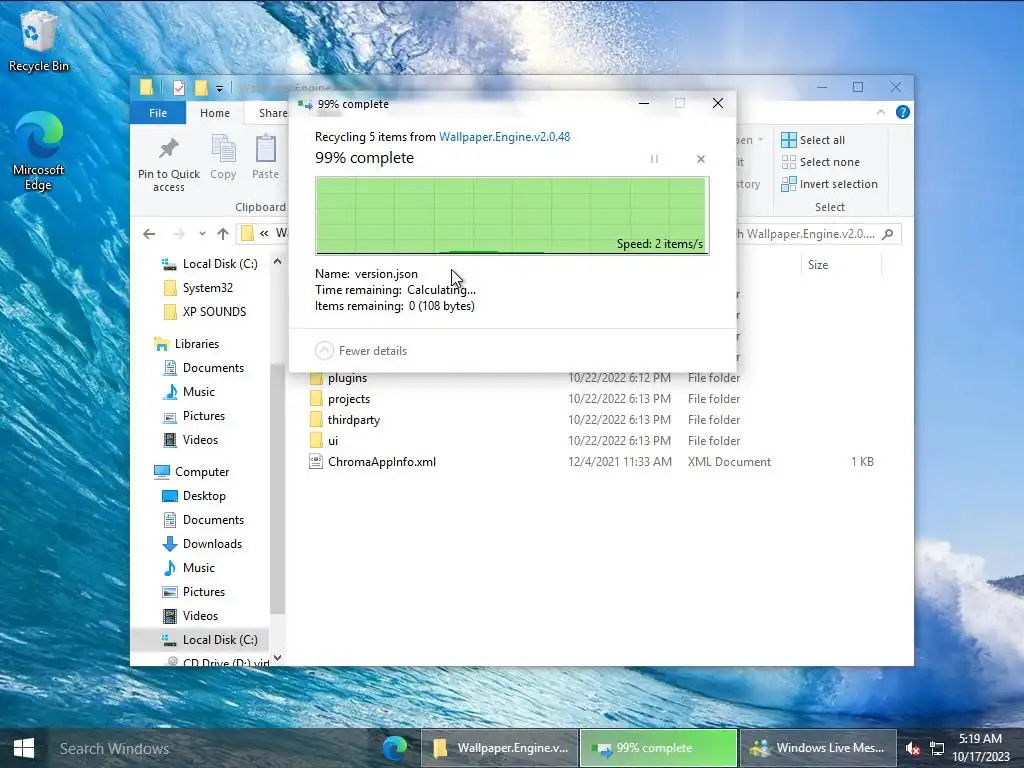Open the Start menu Windows logo
The width and height of the screenshot is (1024, 768).
pyautogui.click(x=24, y=748)
